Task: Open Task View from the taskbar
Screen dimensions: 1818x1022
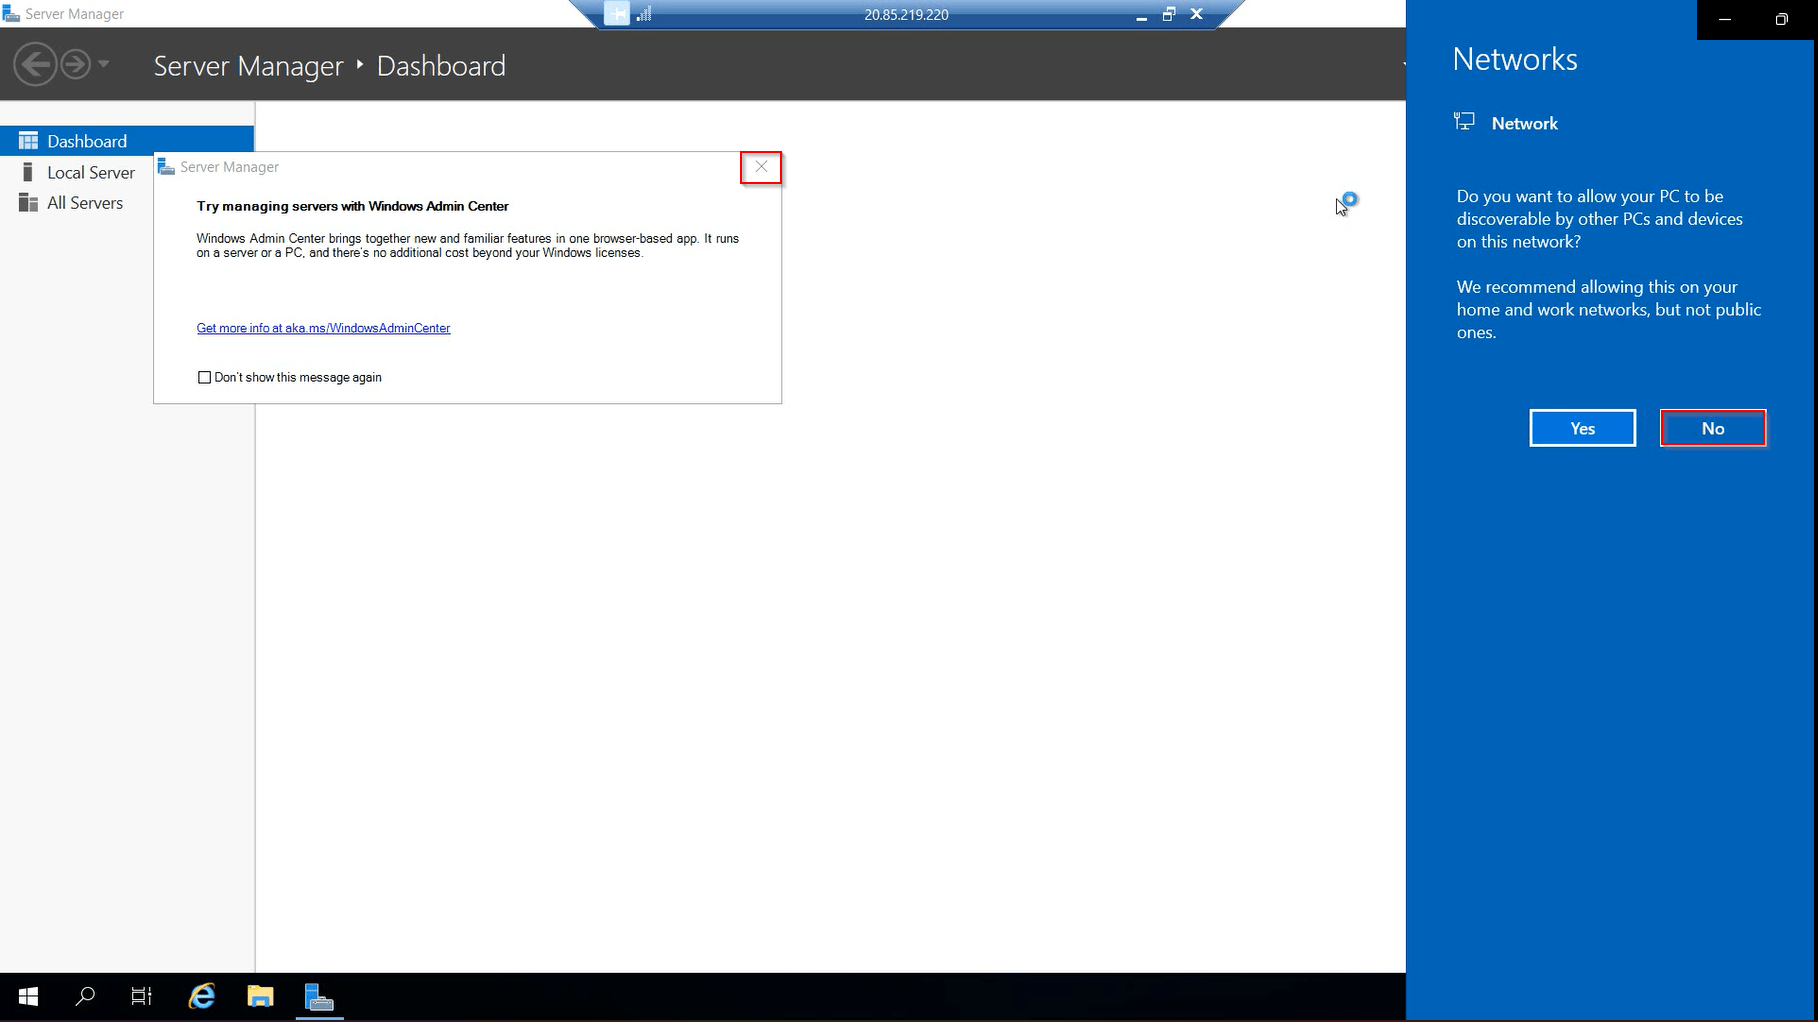Action: 142,996
